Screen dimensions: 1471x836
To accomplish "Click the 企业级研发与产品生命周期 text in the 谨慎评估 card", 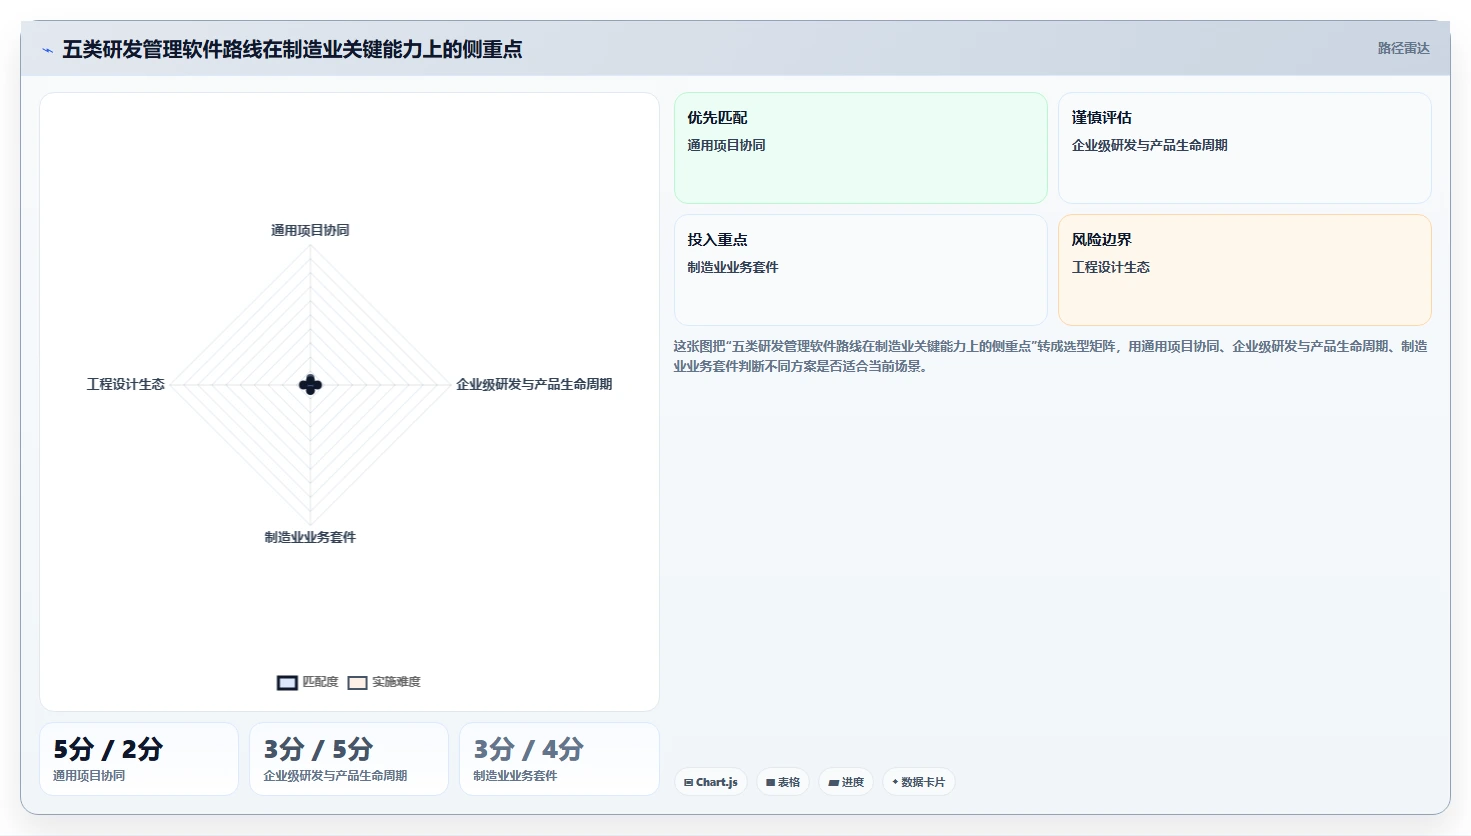I will [x=1150, y=145].
